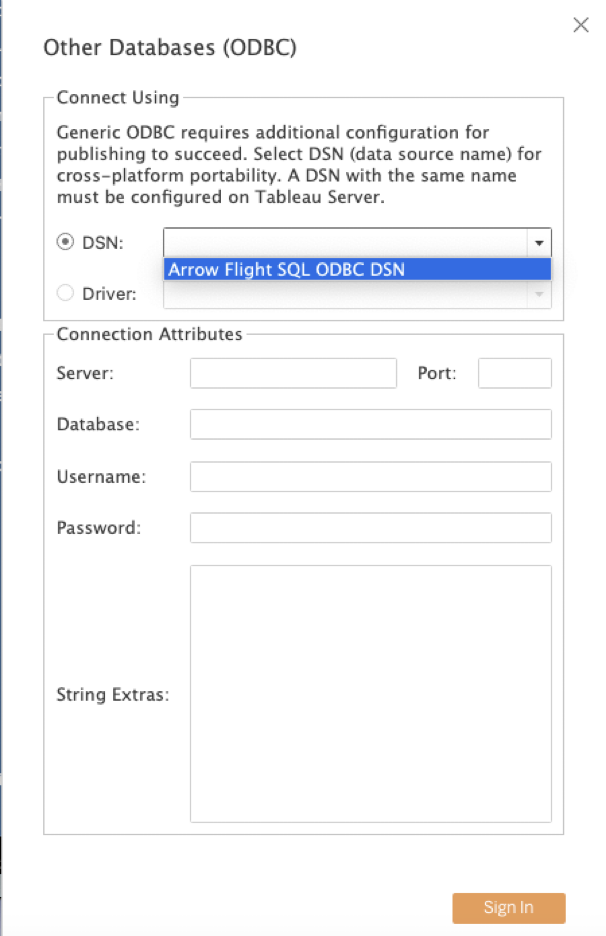Click the Connect Using group heading

click(118, 97)
